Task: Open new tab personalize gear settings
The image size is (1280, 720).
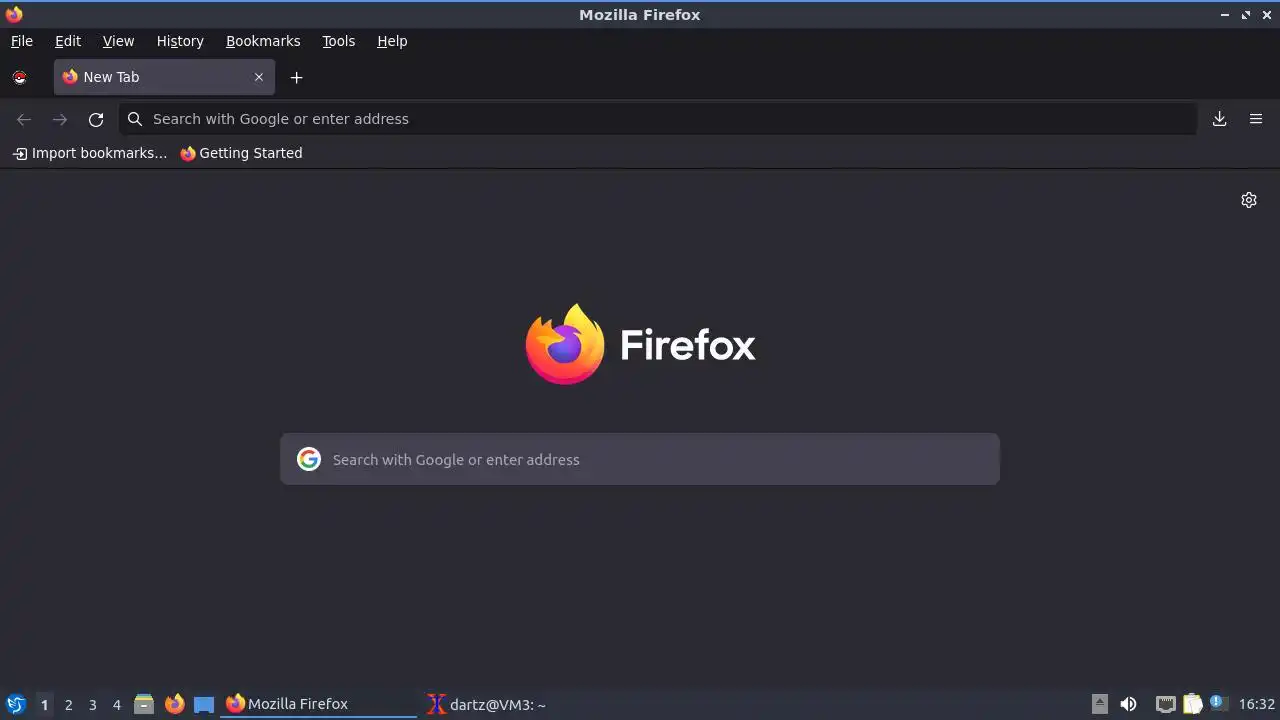Action: (1249, 200)
